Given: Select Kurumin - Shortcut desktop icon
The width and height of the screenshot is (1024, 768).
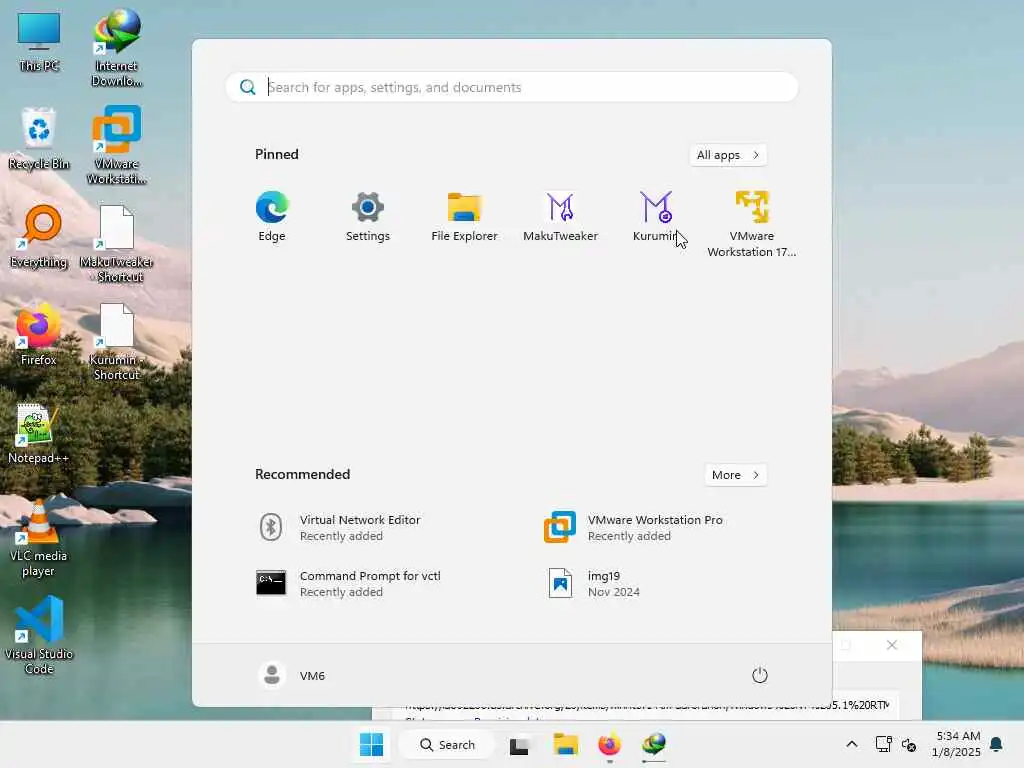Looking at the screenshot, I should [x=117, y=342].
